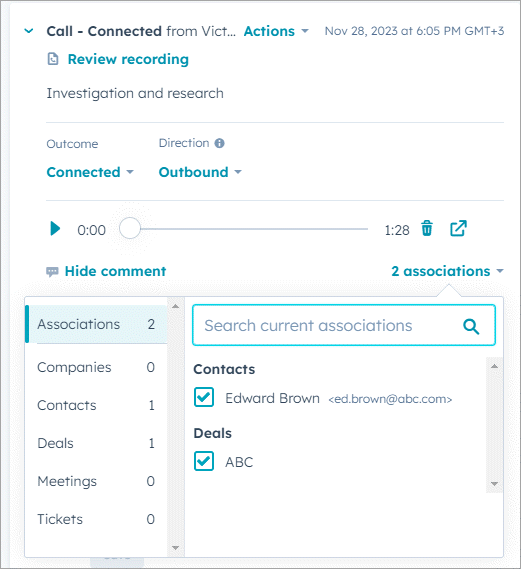The width and height of the screenshot is (521, 569).
Task: Uncheck the Edward Brown contact checkbox
Action: (x=204, y=397)
